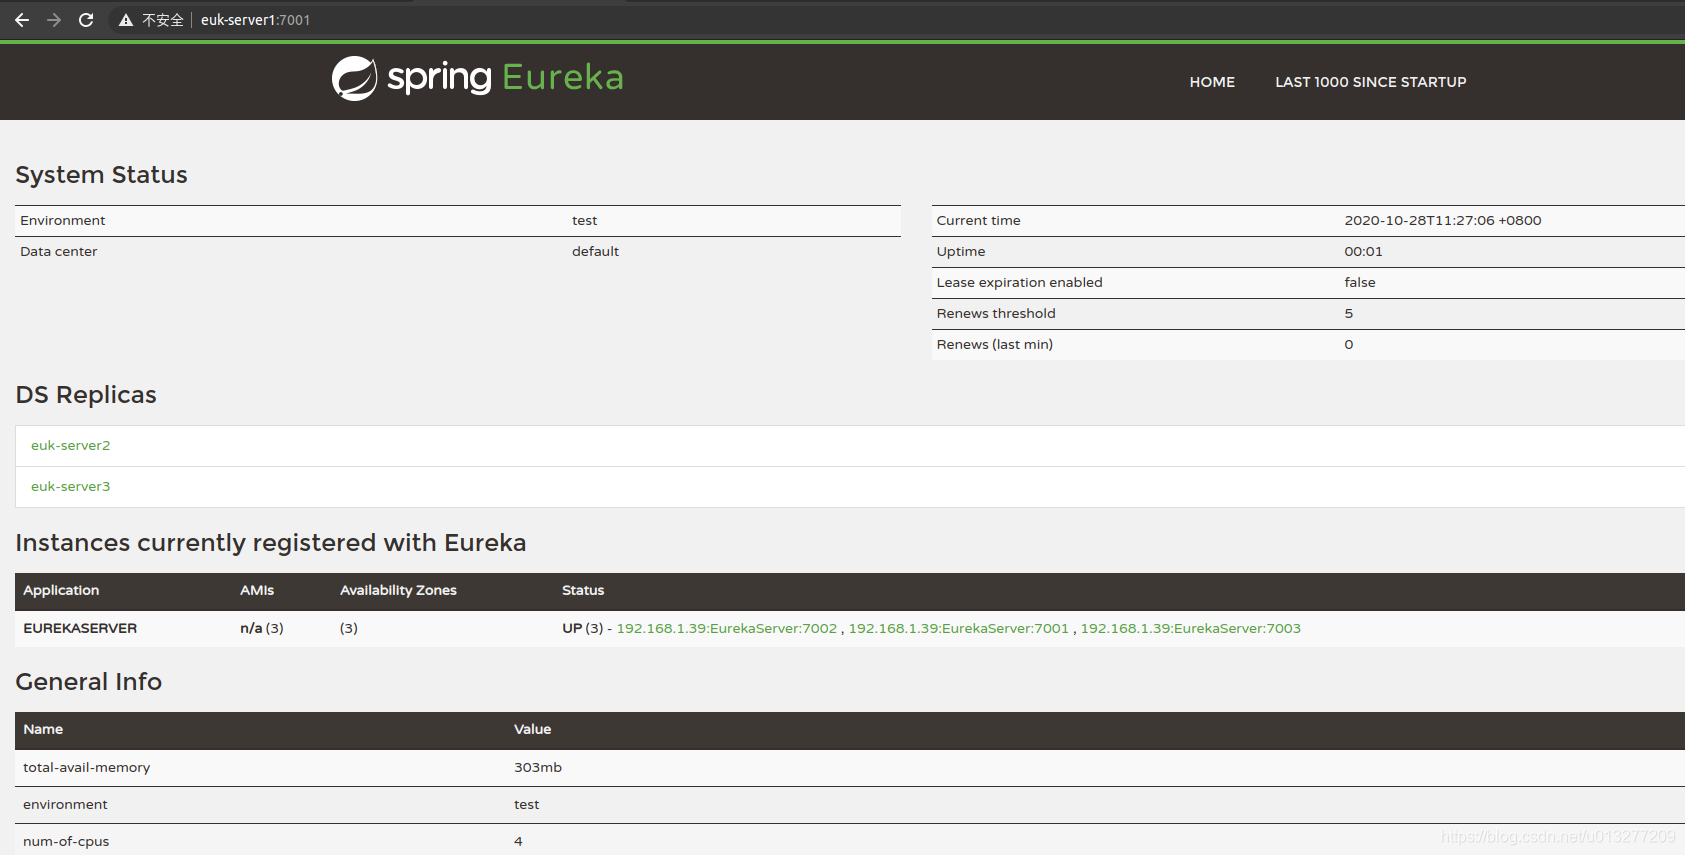The width and height of the screenshot is (1685, 855).
Task: Click the not-secure warning triangle icon
Action: pos(126,20)
